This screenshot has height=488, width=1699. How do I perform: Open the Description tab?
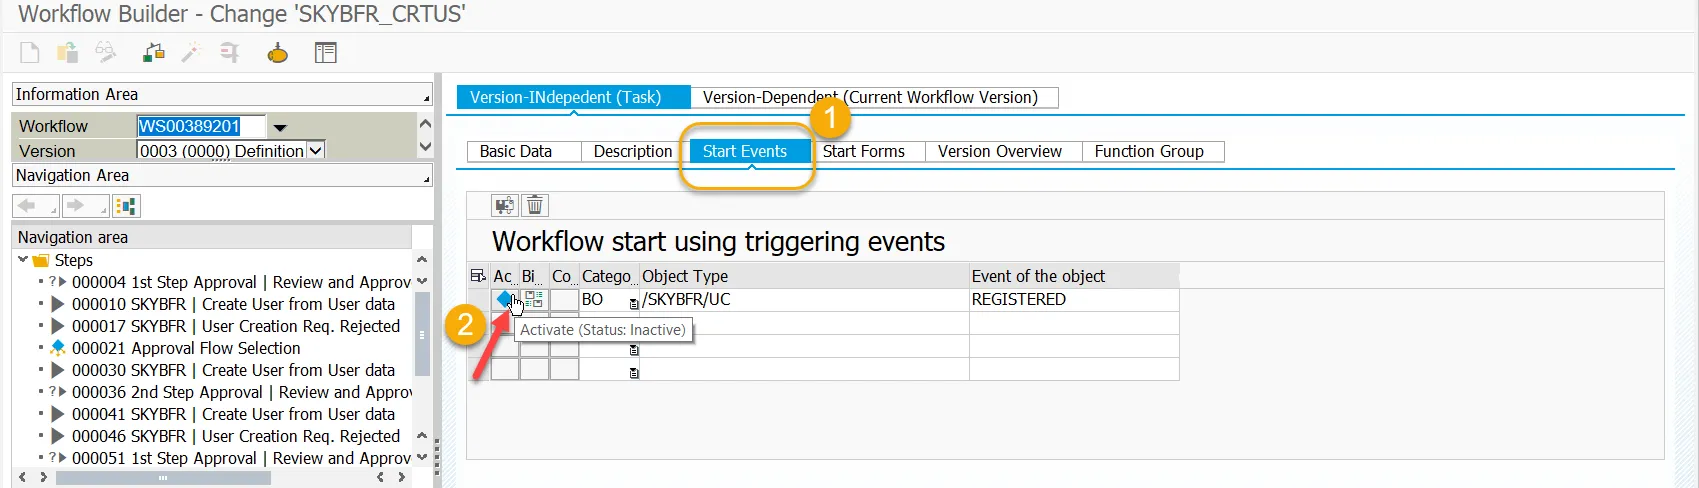[633, 151]
